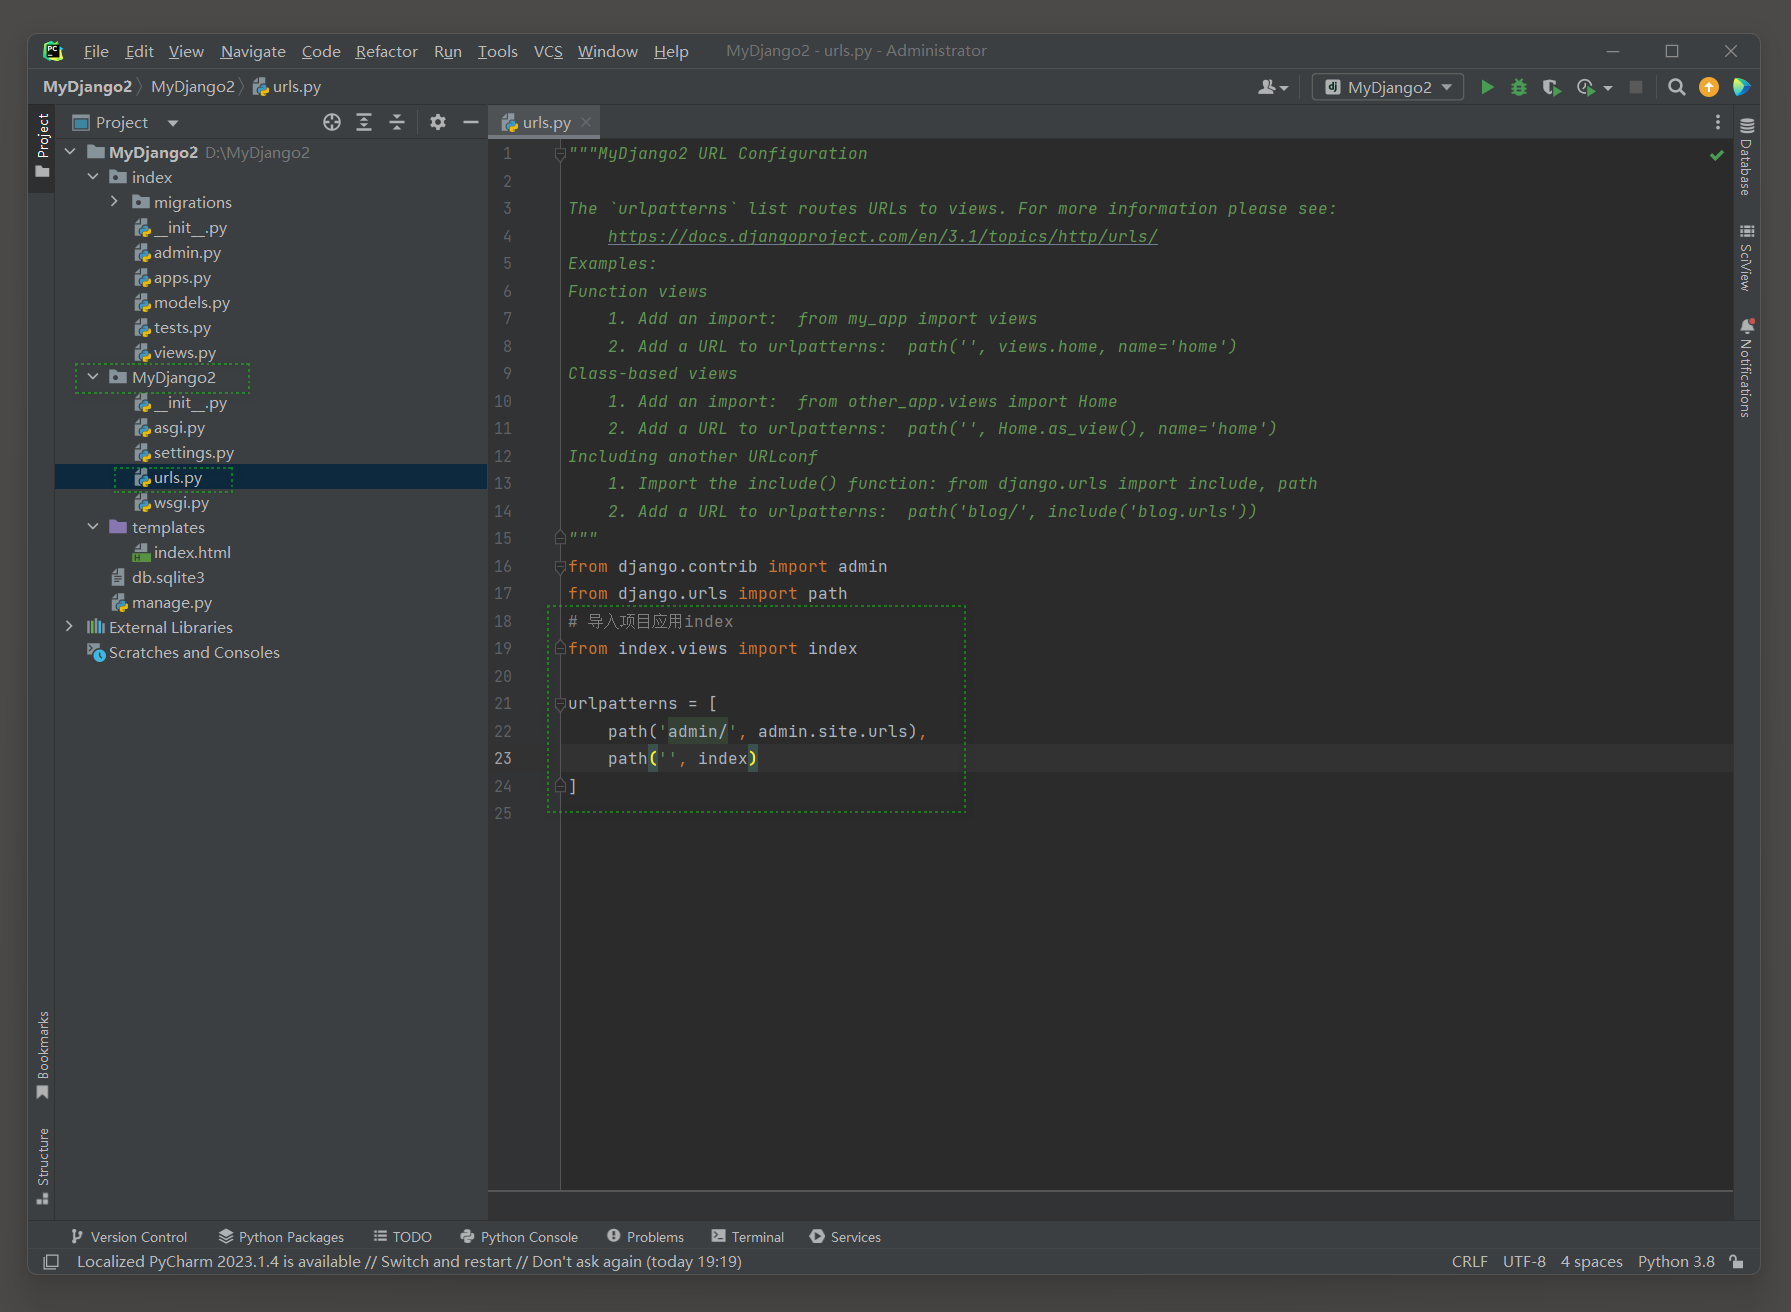
Task: Click the Django docs URL link in docstring
Action: pyautogui.click(x=882, y=236)
